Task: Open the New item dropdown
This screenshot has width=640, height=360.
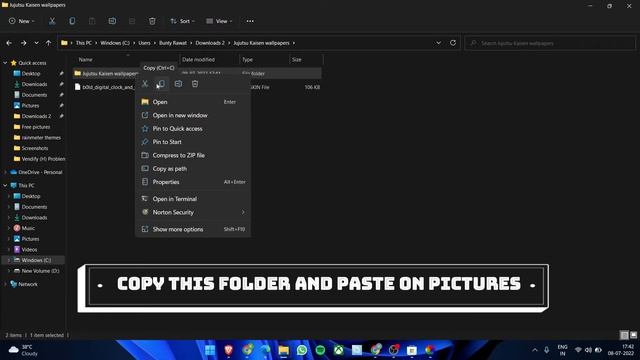Action: (22, 21)
